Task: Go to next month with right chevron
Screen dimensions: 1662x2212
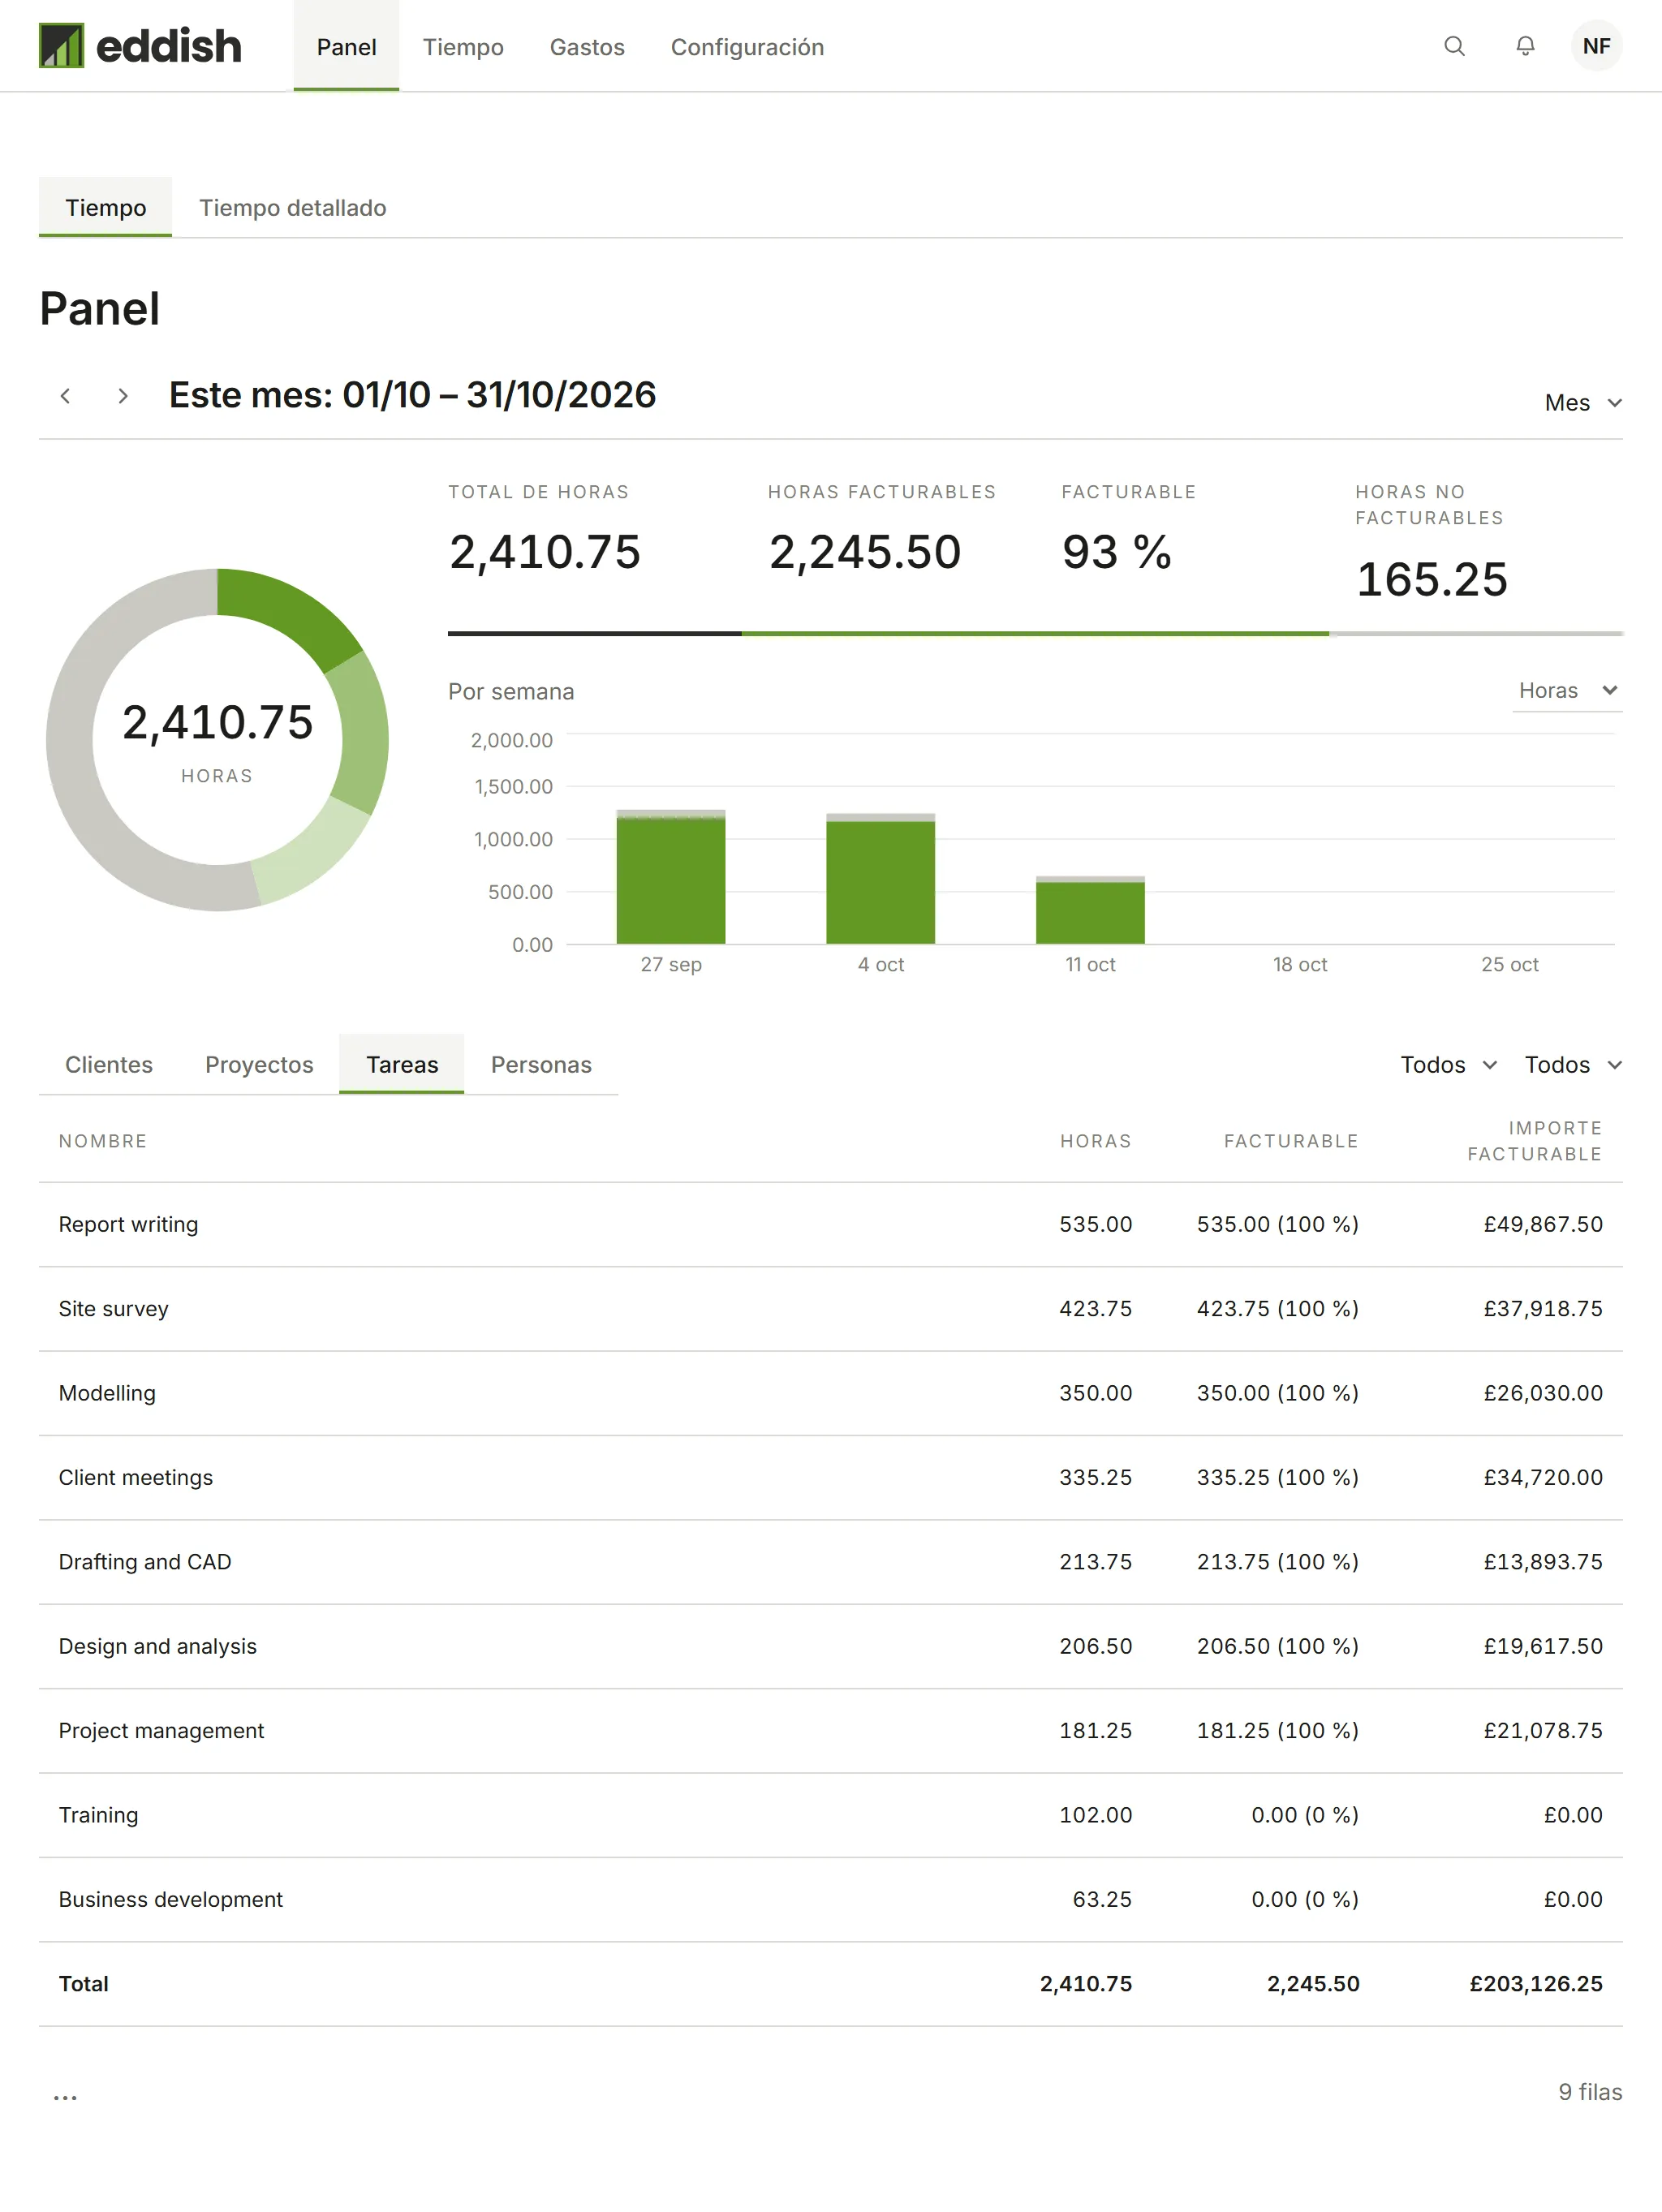Action: click(122, 396)
